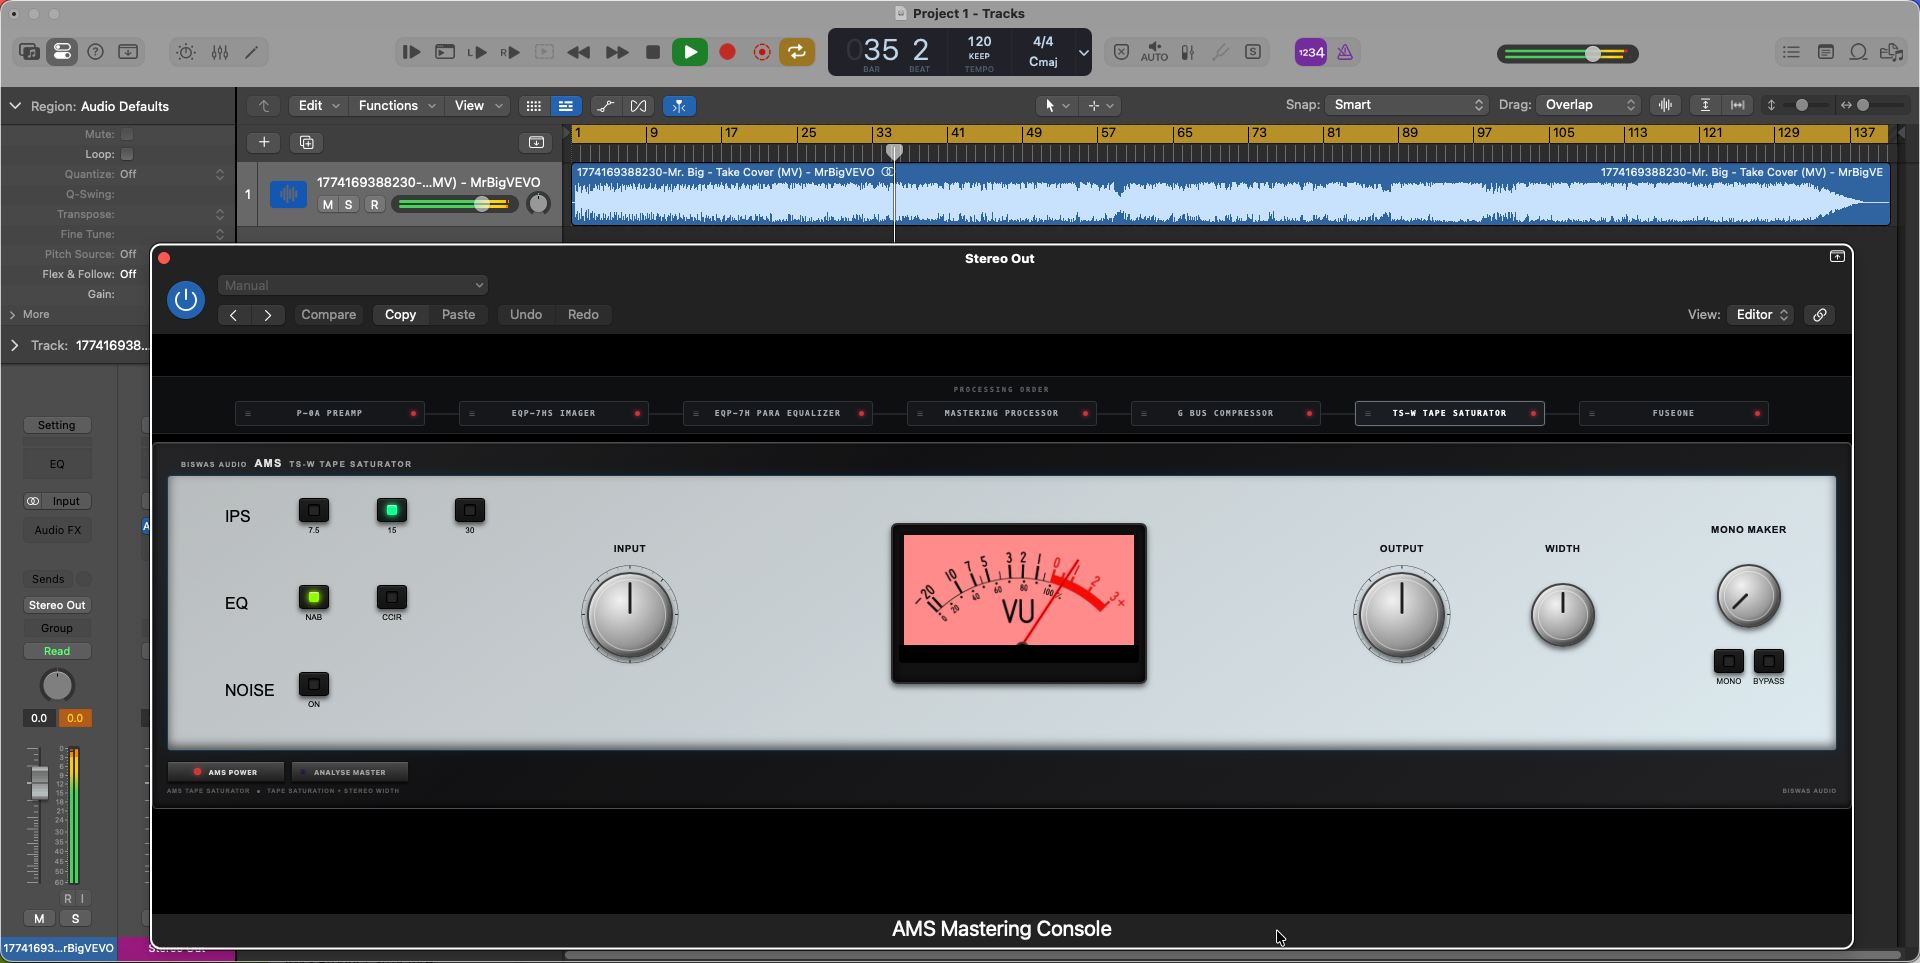The image size is (1920, 963).
Task: Click the add track plus button
Action: coord(264,143)
